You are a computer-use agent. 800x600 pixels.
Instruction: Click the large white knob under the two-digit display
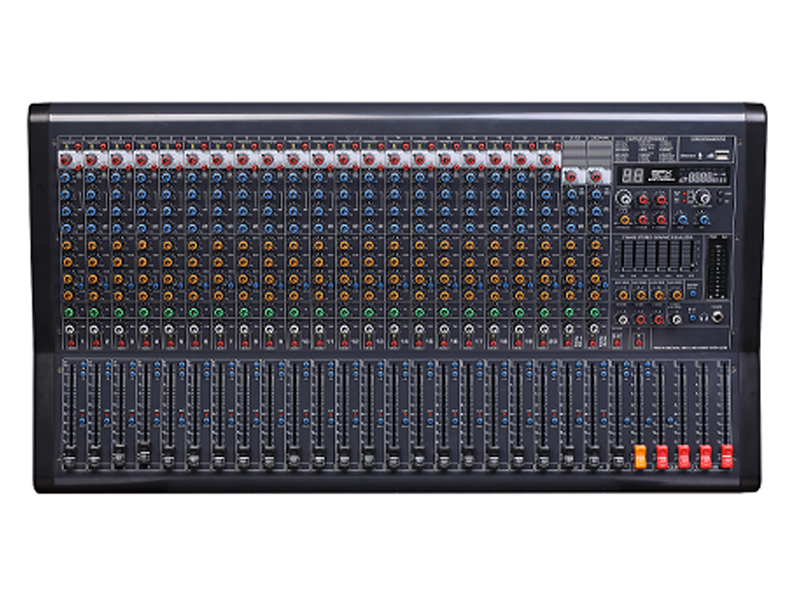[x=623, y=198]
